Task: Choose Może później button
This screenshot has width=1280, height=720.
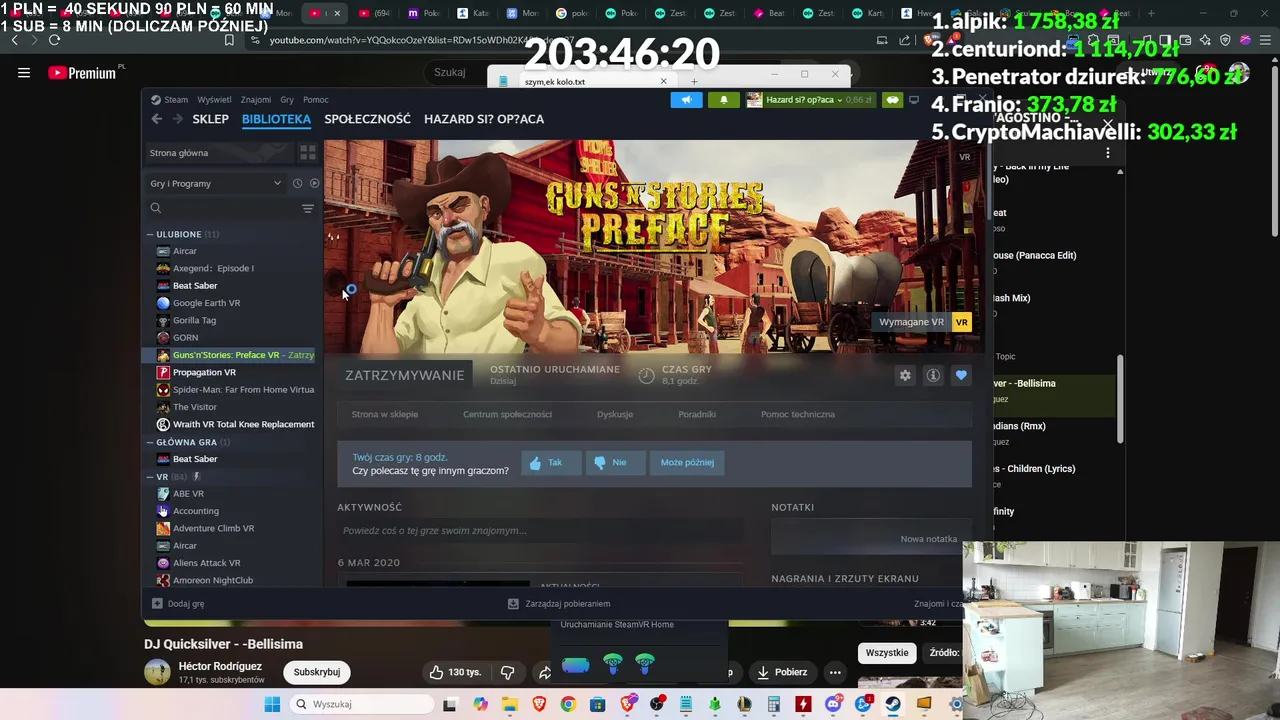Action: pos(687,463)
